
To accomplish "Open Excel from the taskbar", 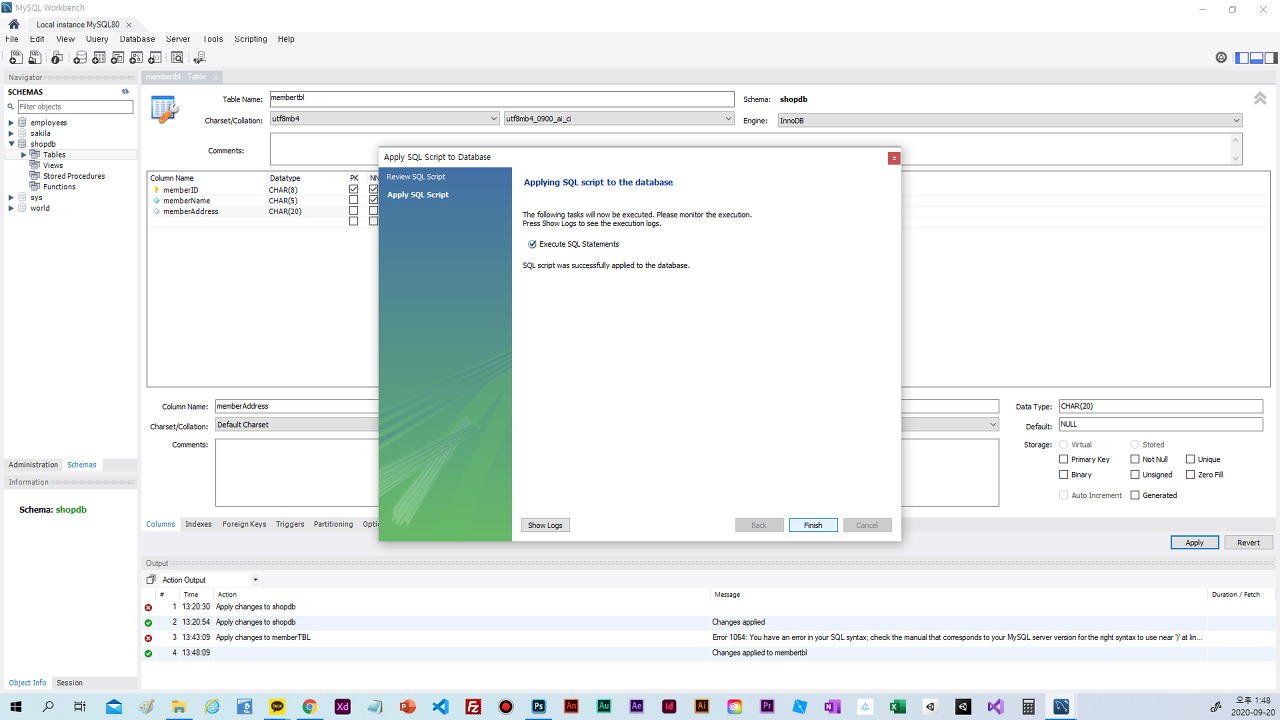I will [x=898, y=706].
